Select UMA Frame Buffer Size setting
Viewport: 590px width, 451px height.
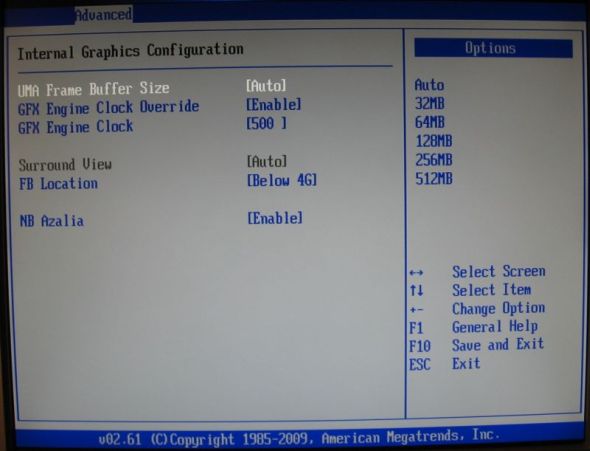[x=93, y=89]
